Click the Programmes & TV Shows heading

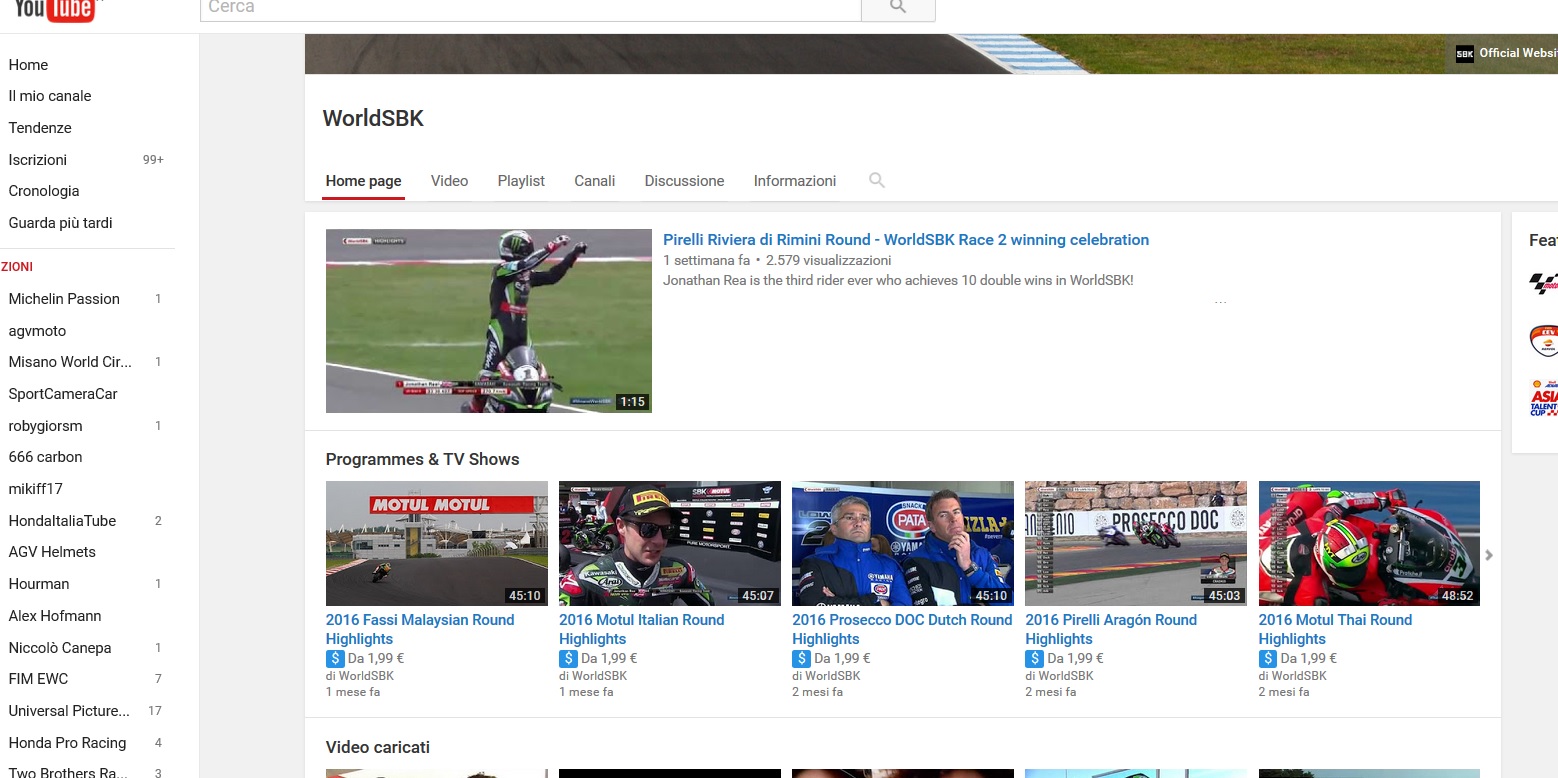coord(423,460)
